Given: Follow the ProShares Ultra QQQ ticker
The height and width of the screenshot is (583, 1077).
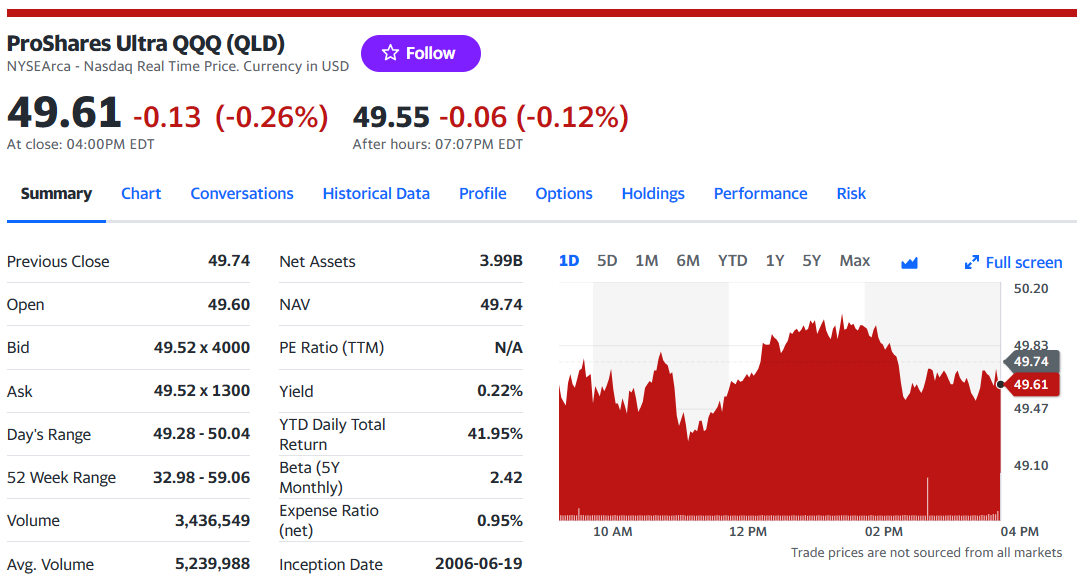Looking at the screenshot, I should point(420,54).
